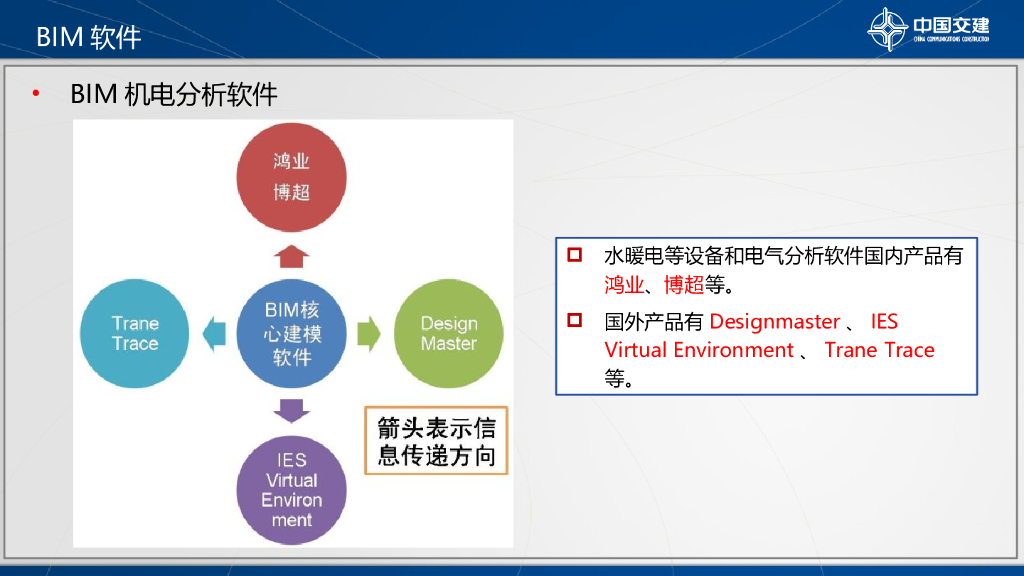
Task: Click the red word 博超 in text box
Action: click(x=684, y=285)
